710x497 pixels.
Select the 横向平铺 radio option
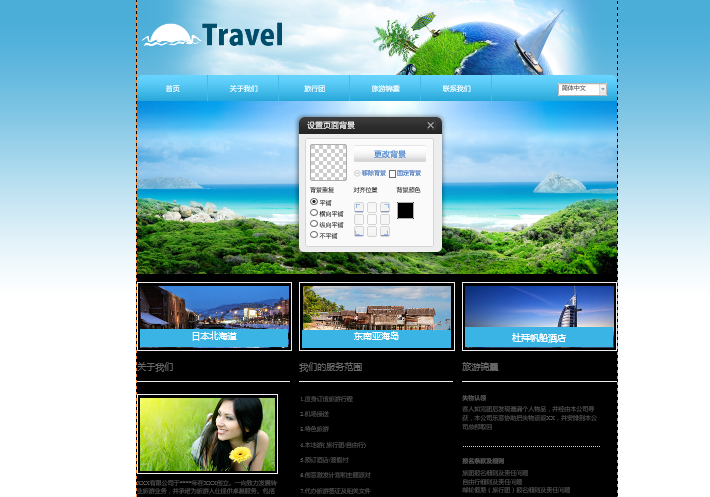314,213
